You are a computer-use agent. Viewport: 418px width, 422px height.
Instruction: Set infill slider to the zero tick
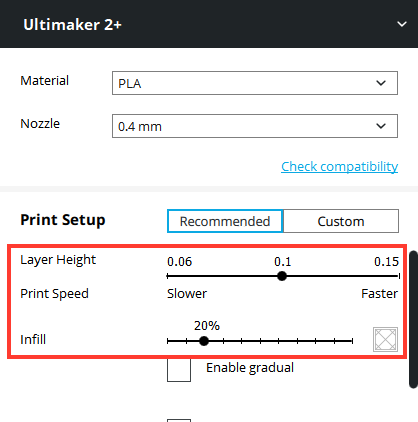point(168,341)
